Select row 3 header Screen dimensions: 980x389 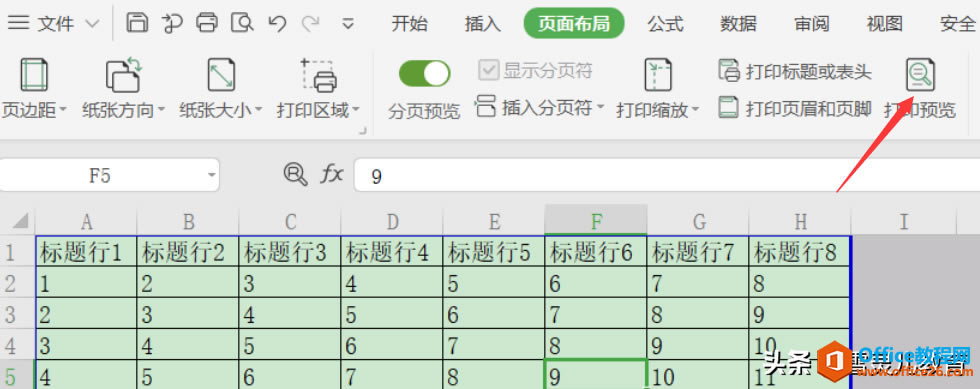tap(18, 313)
